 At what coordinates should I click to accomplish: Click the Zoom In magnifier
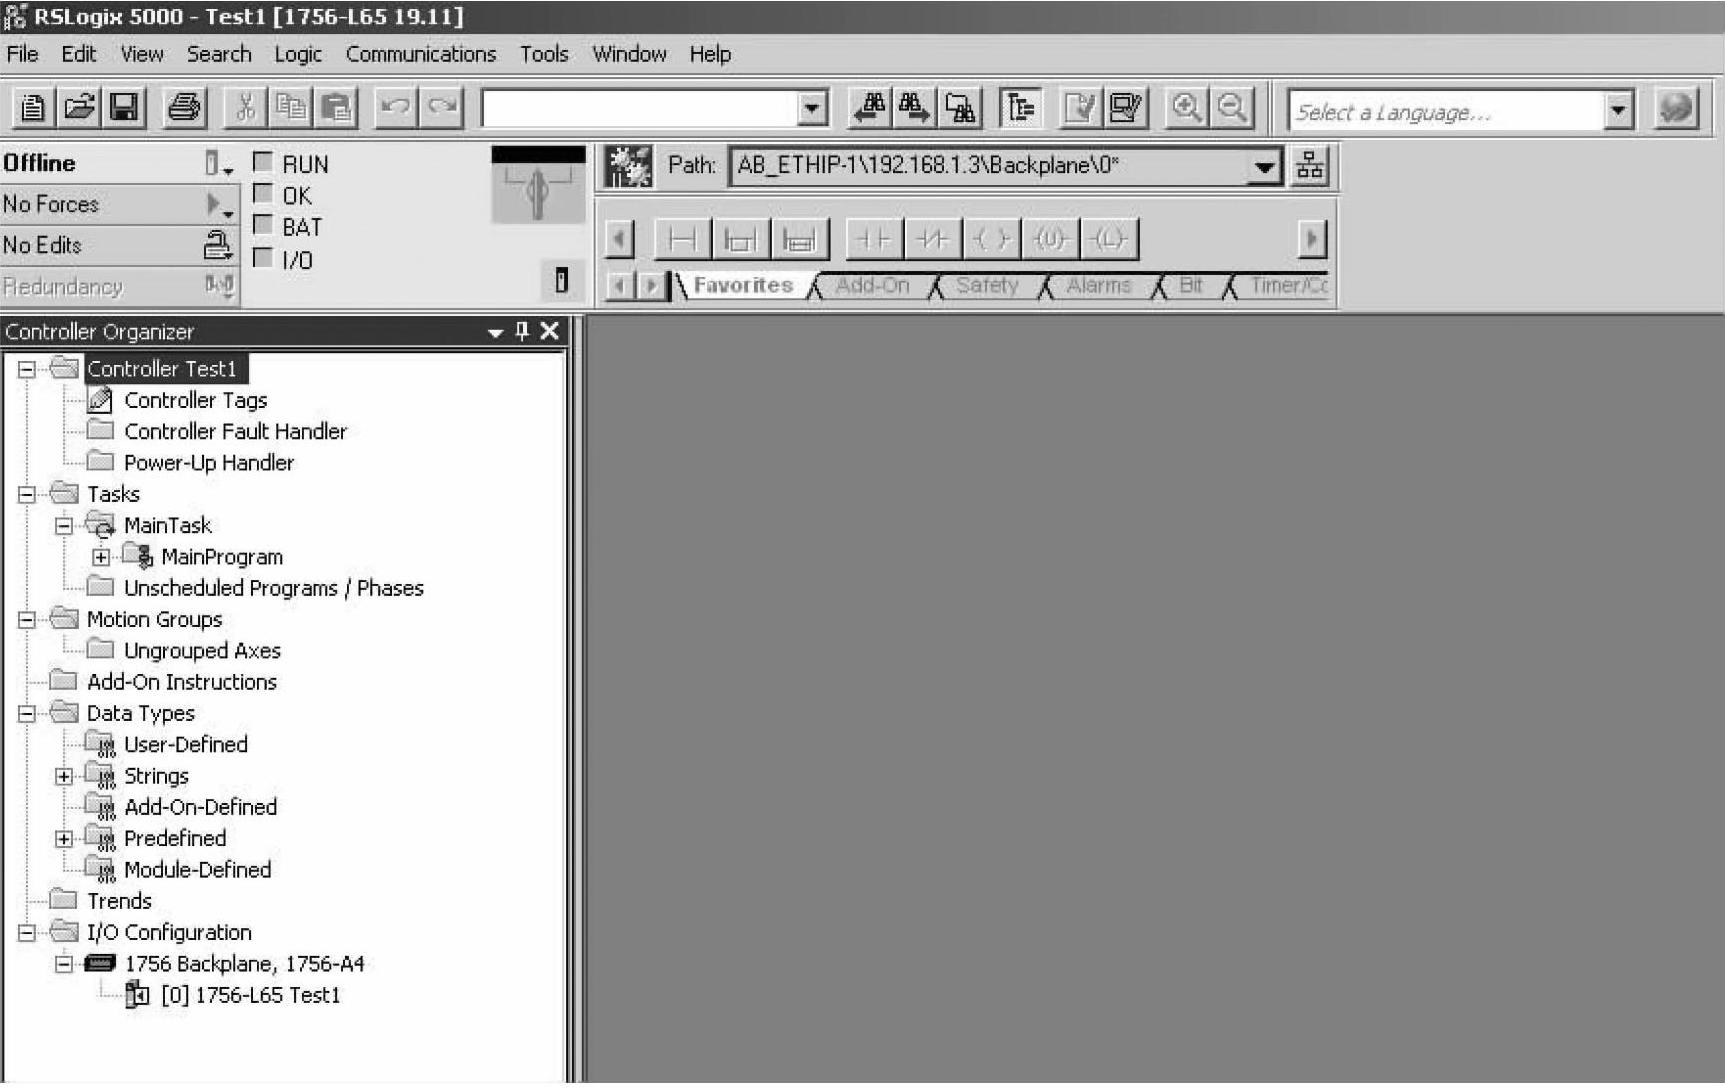(x=1186, y=107)
